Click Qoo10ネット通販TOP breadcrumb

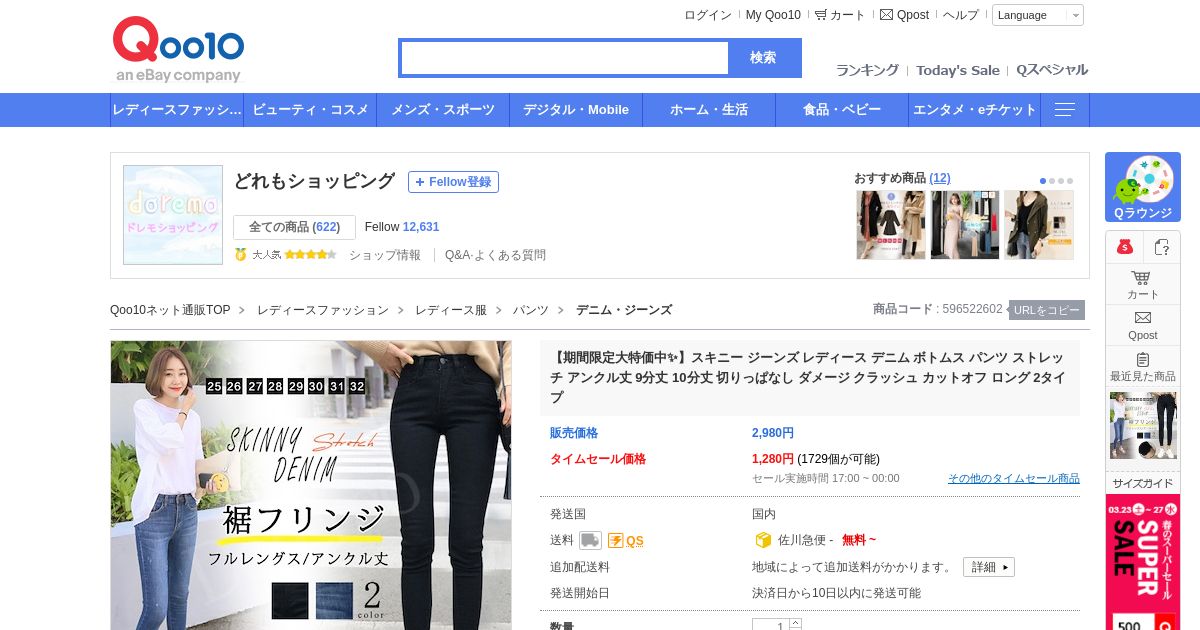tap(170, 310)
